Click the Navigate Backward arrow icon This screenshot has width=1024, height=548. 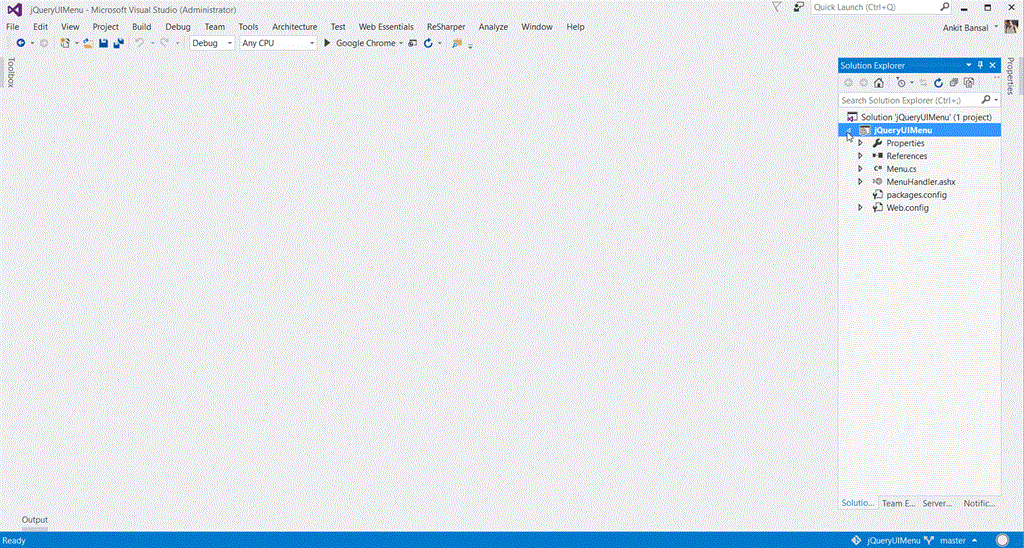click(x=21, y=43)
